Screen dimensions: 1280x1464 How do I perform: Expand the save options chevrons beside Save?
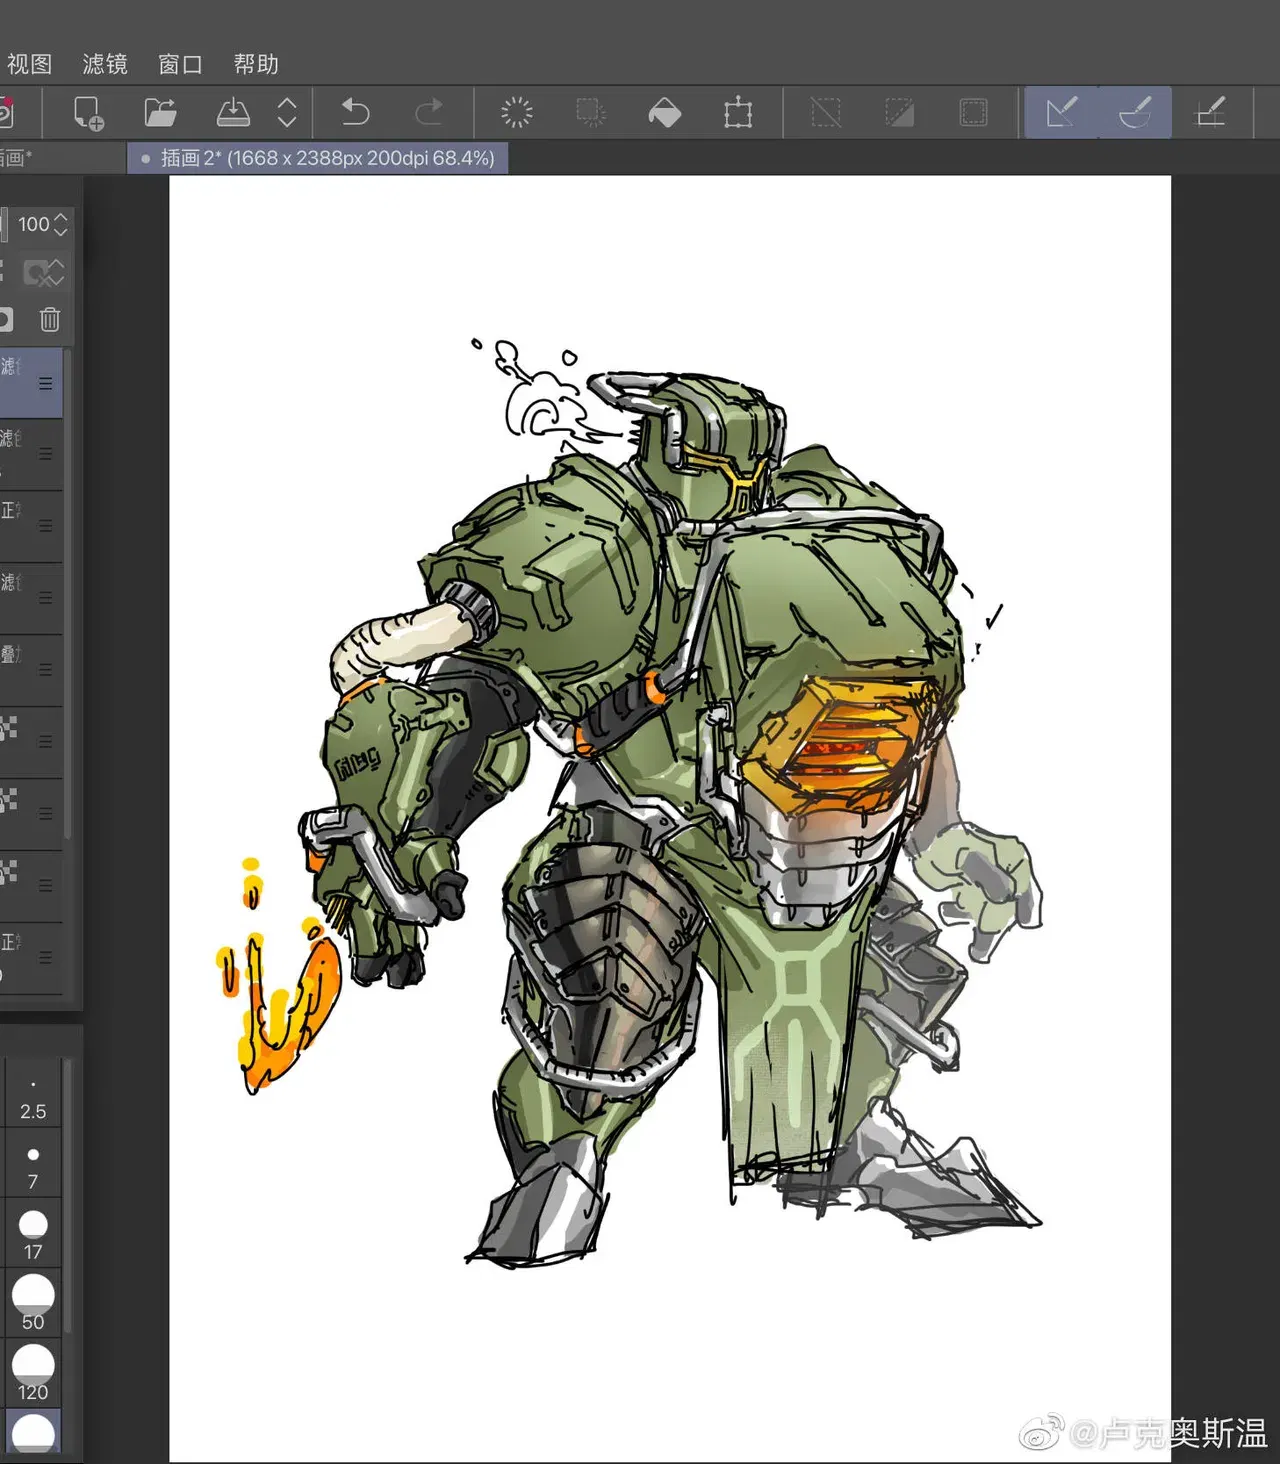(x=287, y=112)
